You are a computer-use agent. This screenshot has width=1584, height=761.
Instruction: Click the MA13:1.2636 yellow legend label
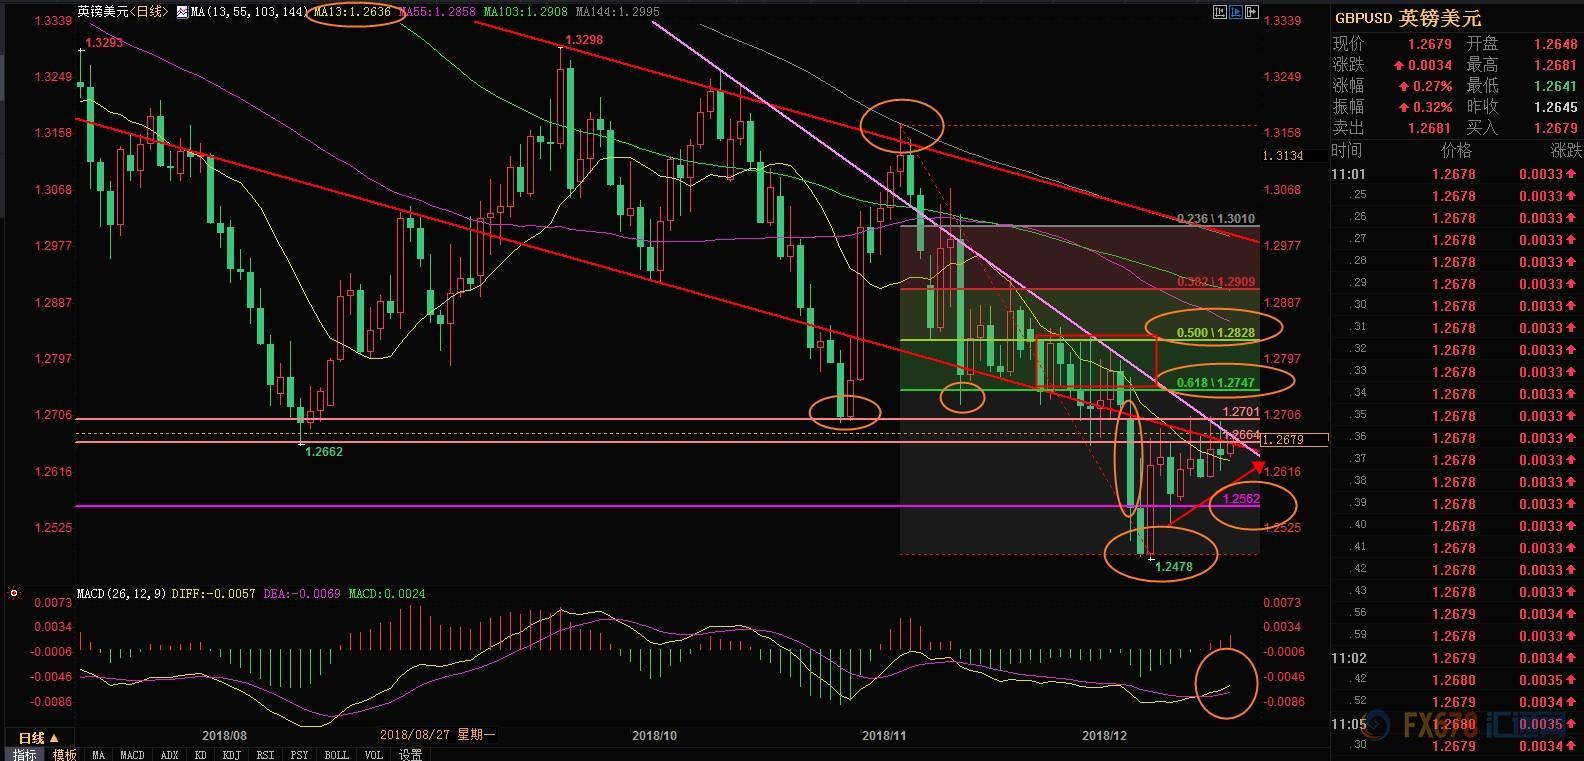[x=352, y=12]
